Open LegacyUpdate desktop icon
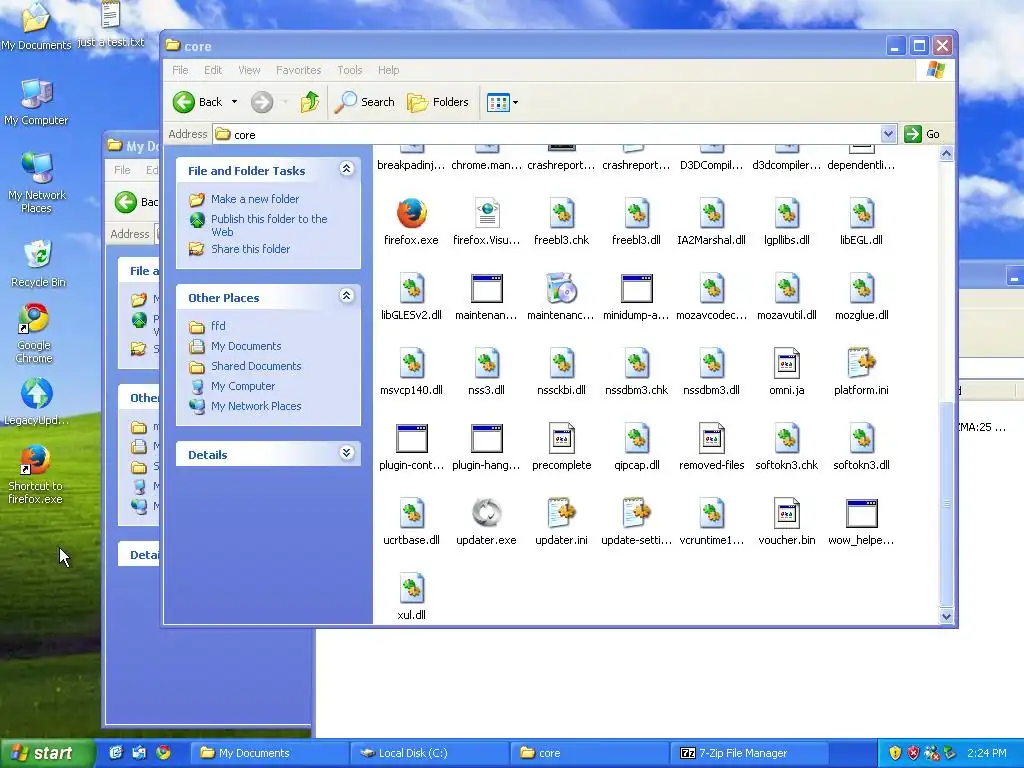This screenshot has width=1024, height=768. (x=37, y=402)
